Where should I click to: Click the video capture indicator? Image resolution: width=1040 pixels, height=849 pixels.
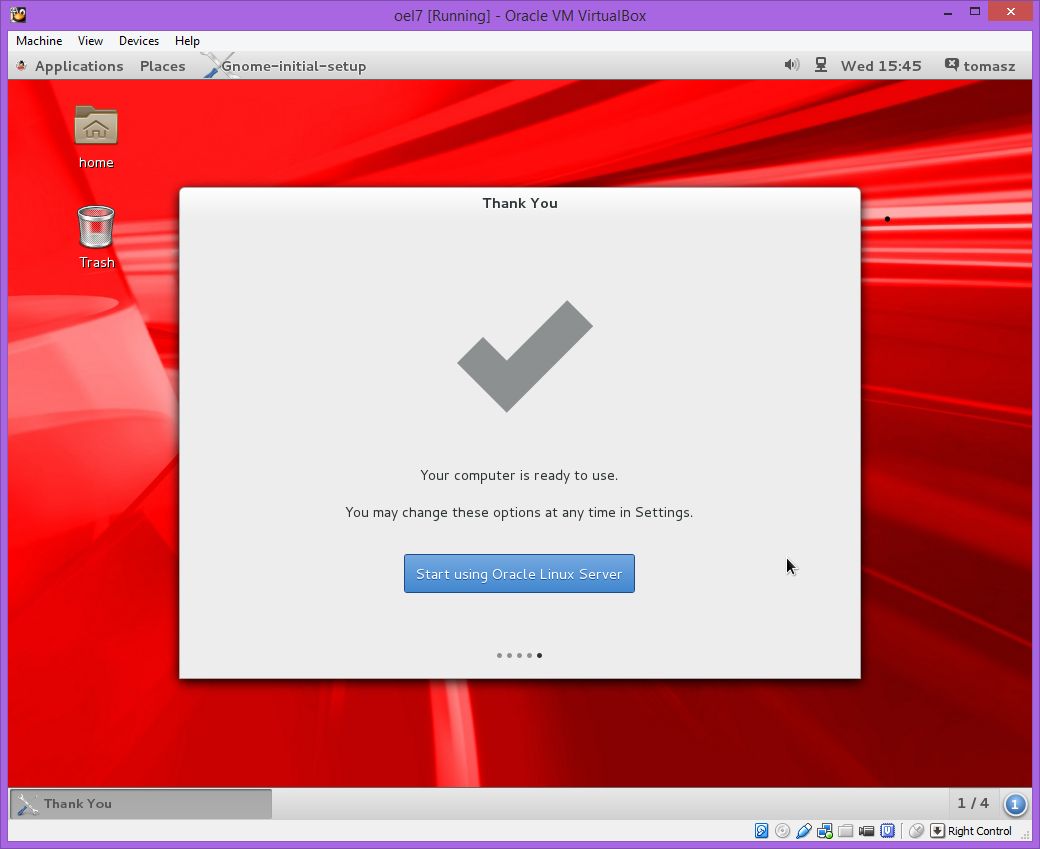coord(866,830)
